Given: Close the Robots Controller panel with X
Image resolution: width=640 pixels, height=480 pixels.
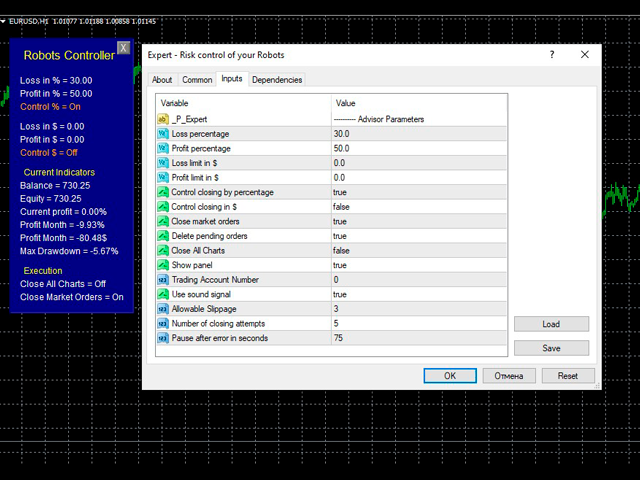Looking at the screenshot, I should [x=123, y=48].
